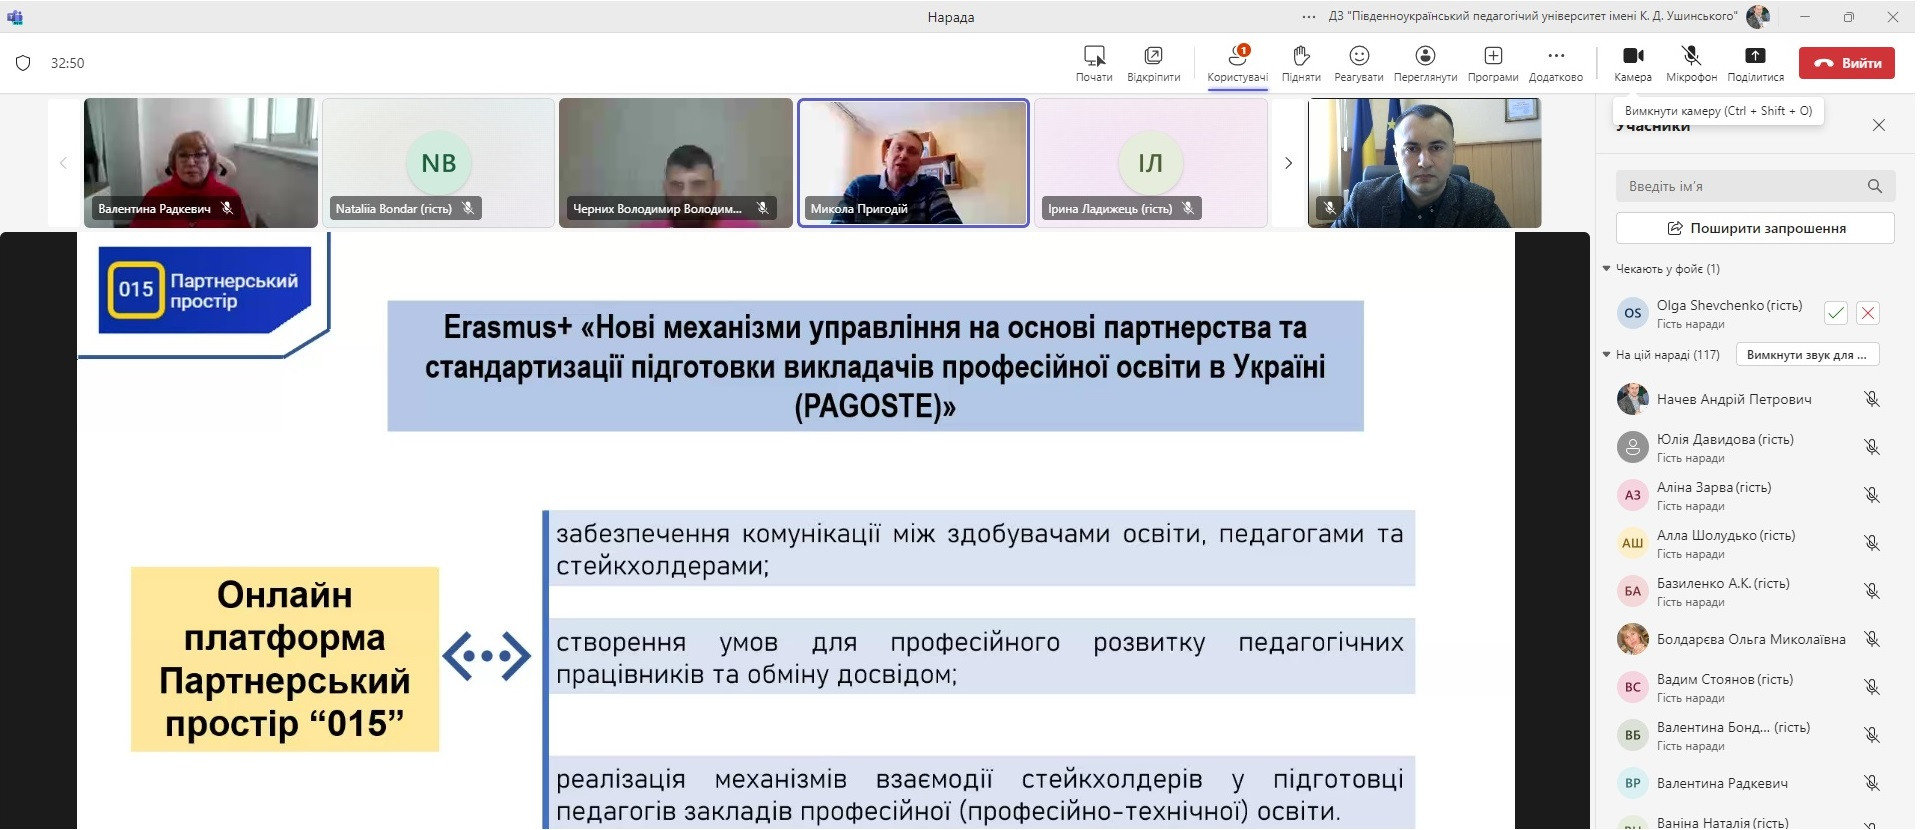Click the Teams app logo icon
Screen dimensions: 1920x830
pos(15,17)
